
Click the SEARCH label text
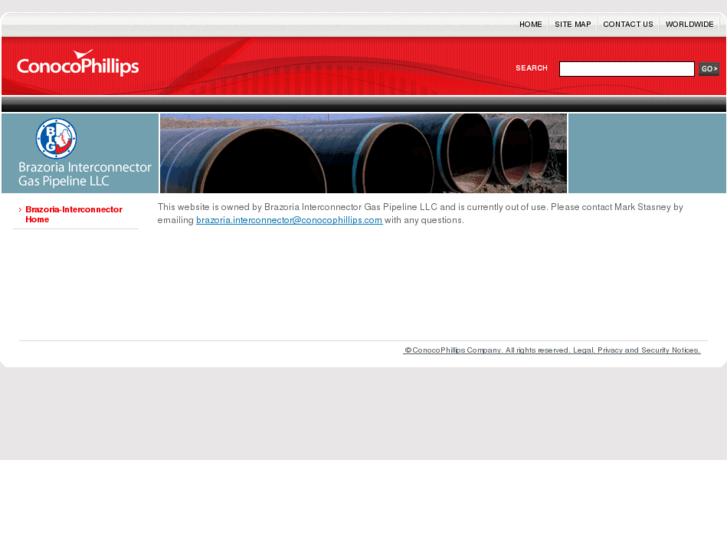[531, 68]
